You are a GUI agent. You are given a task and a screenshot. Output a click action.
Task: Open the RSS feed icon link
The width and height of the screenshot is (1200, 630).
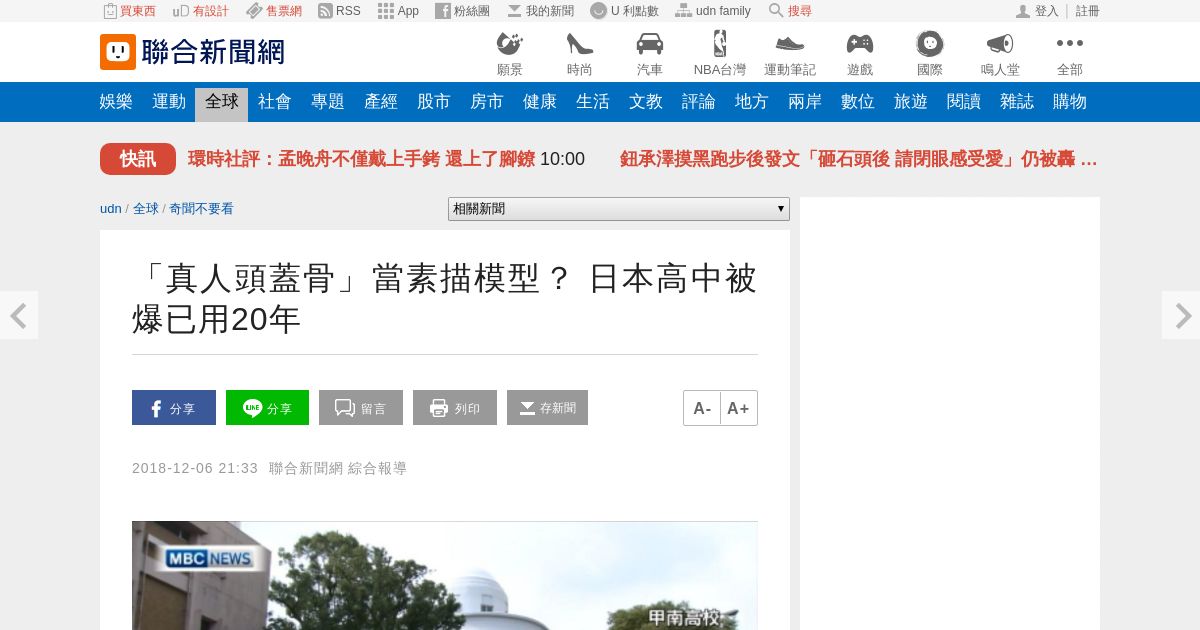[x=339, y=11]
